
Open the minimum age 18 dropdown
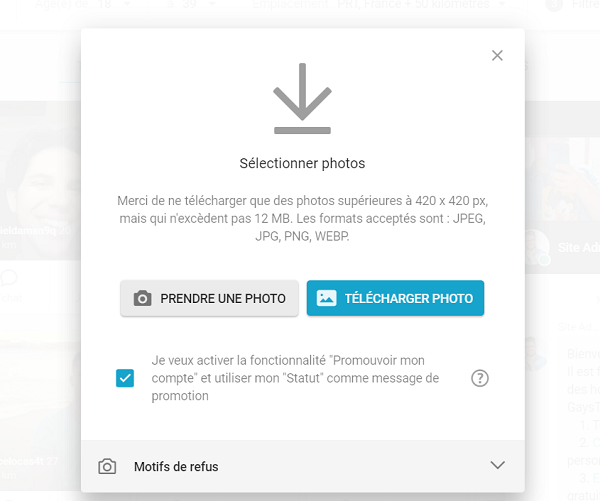[x=83, y=5]
